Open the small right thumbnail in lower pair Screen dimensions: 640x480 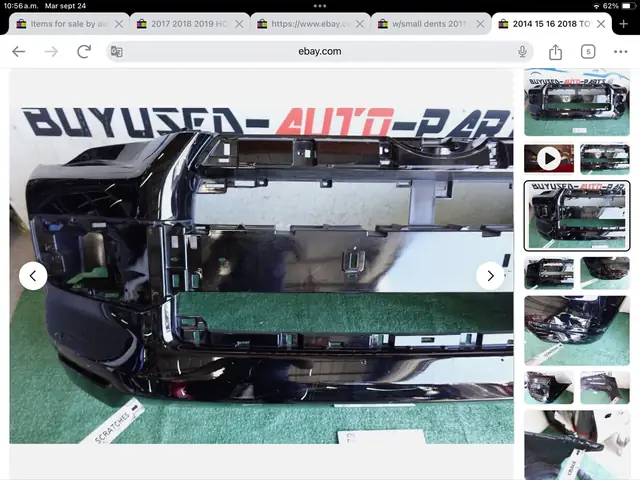(605, 387)
